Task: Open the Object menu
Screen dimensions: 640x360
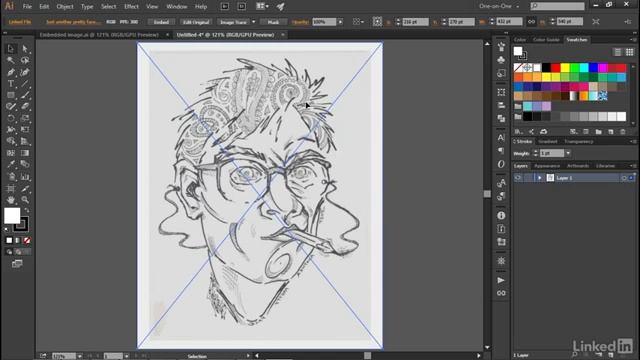Action: click(64, 7)
